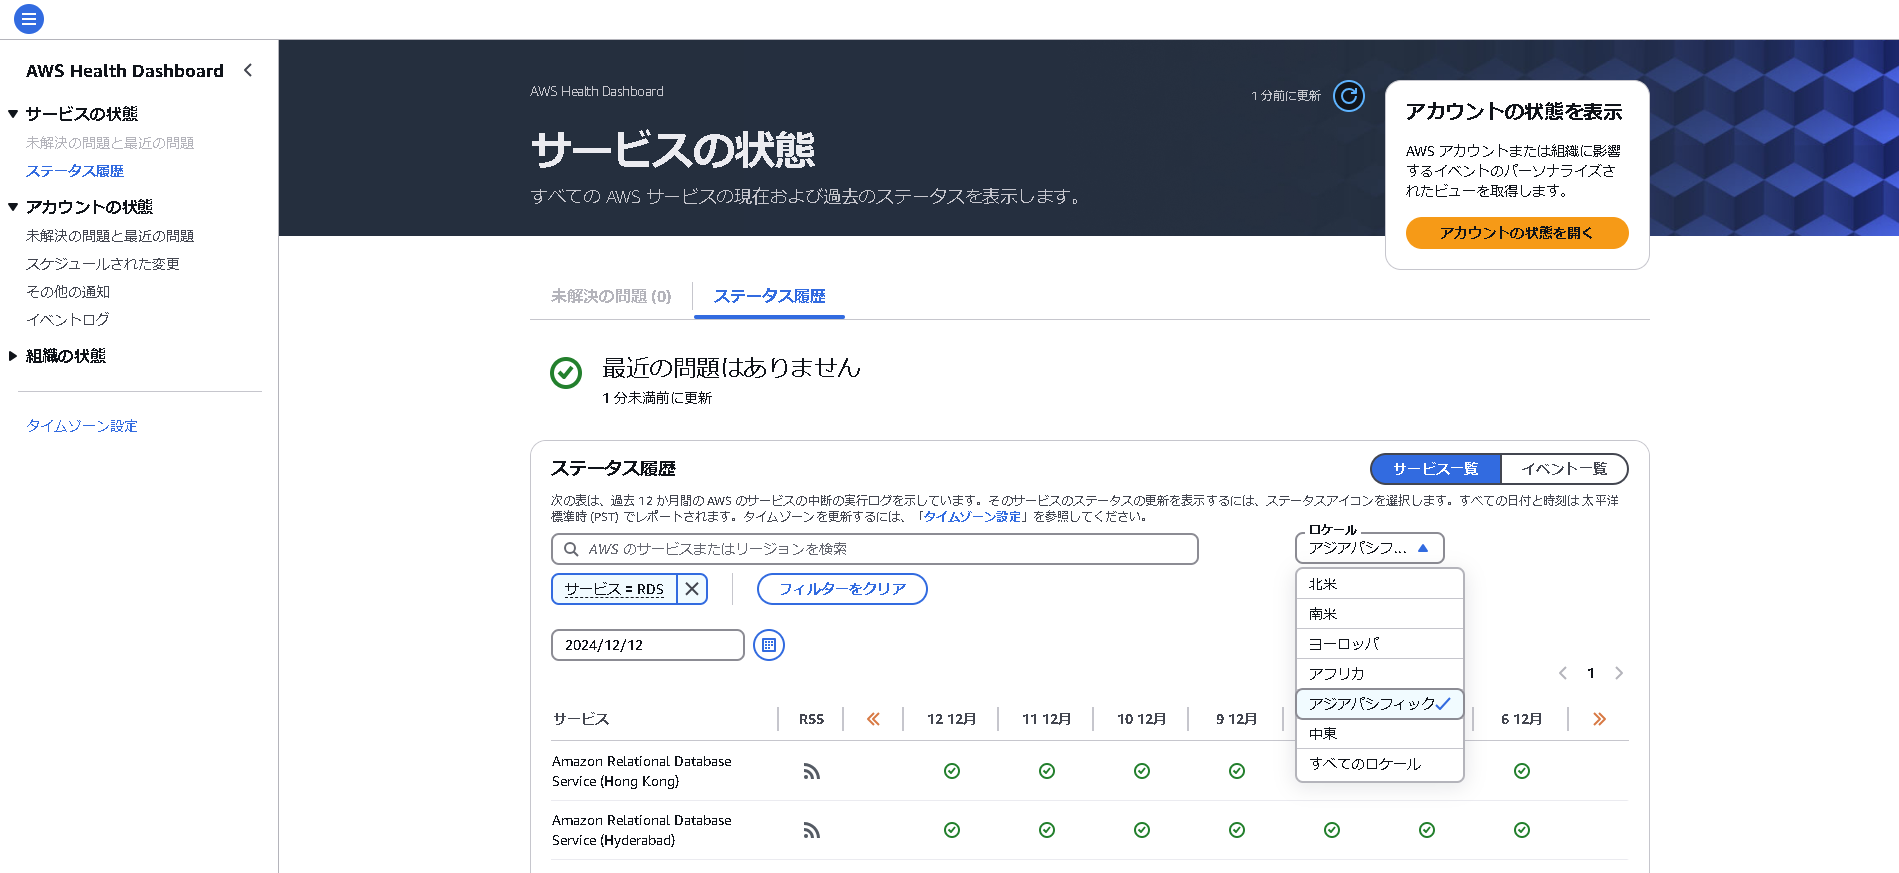Click the RSS column header
The image size is (1899, 873).
coord(811,719)
